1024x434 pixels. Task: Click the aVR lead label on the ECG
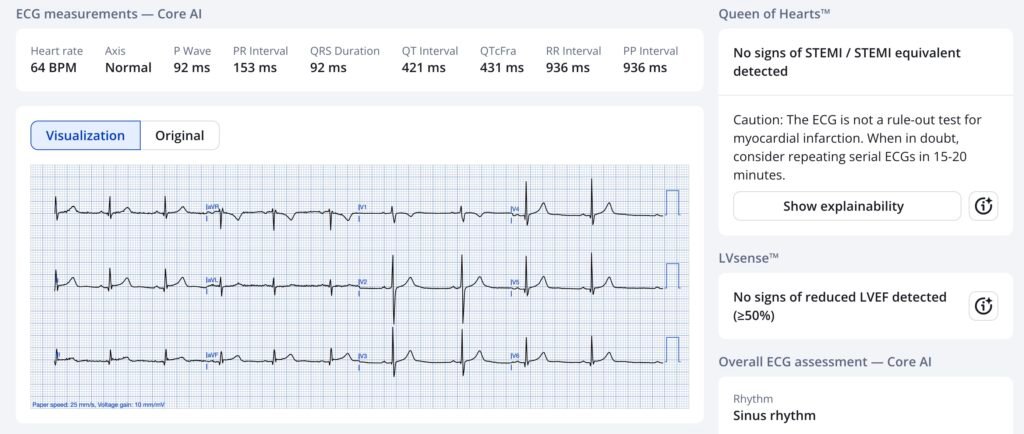click(212, 207)
